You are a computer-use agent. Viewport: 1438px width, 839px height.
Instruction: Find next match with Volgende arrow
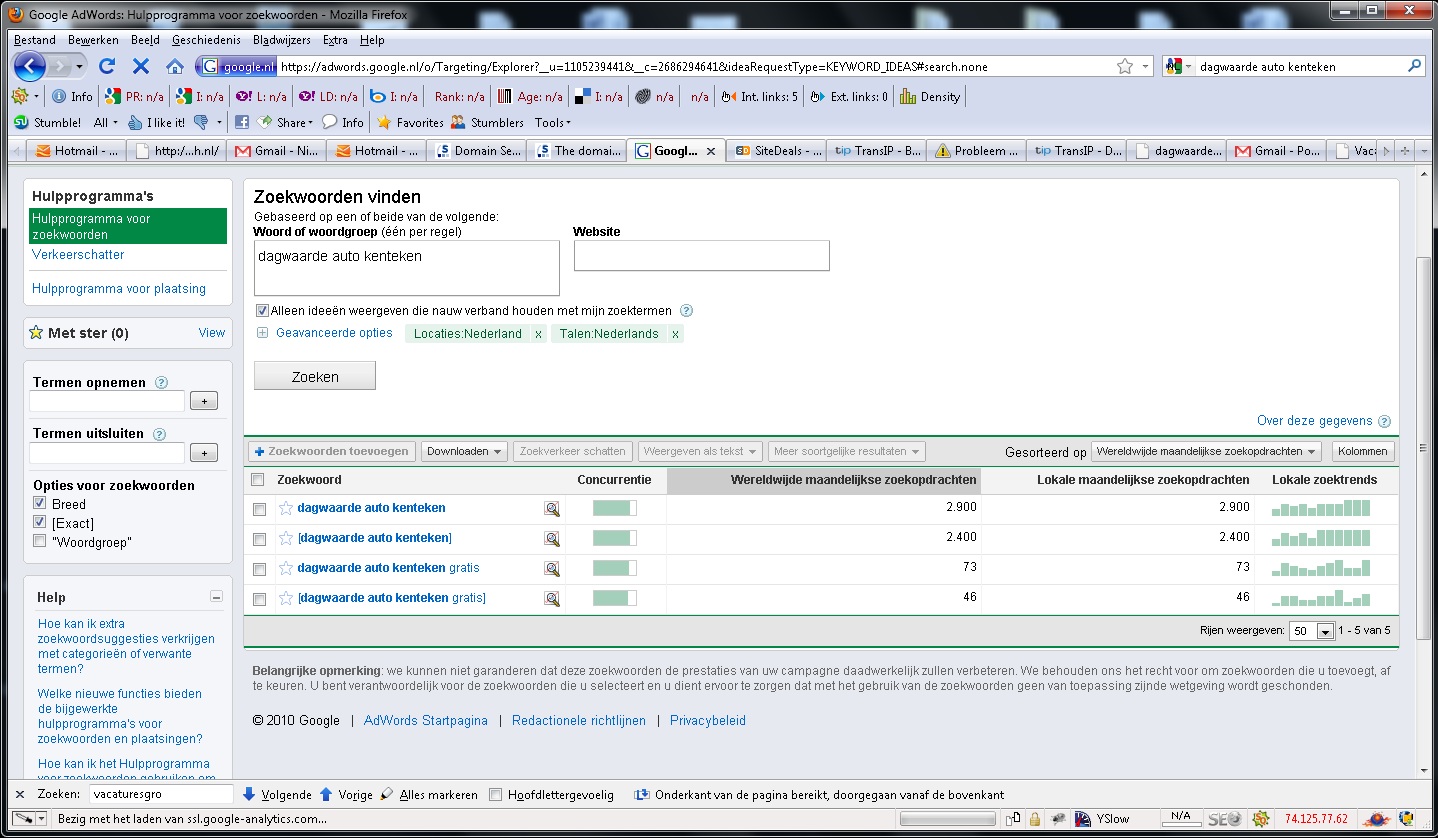click(277, 795)
